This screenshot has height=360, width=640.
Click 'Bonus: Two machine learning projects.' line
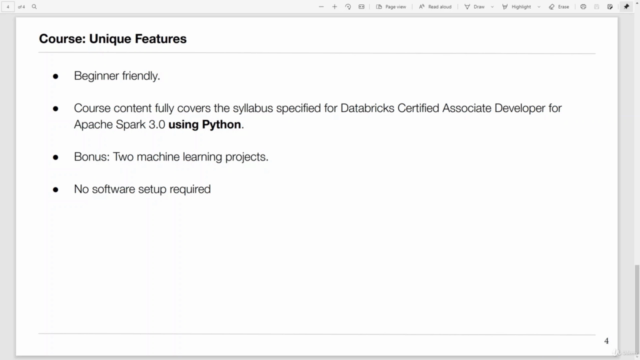[x=171, y=157]
